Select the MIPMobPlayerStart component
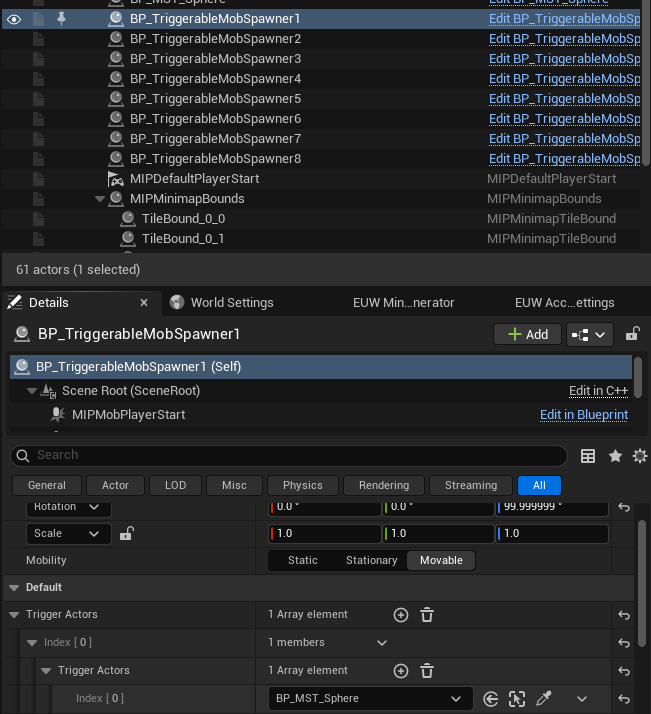The width and height of the screenshot is (651, 714). (x=128, y=415)
